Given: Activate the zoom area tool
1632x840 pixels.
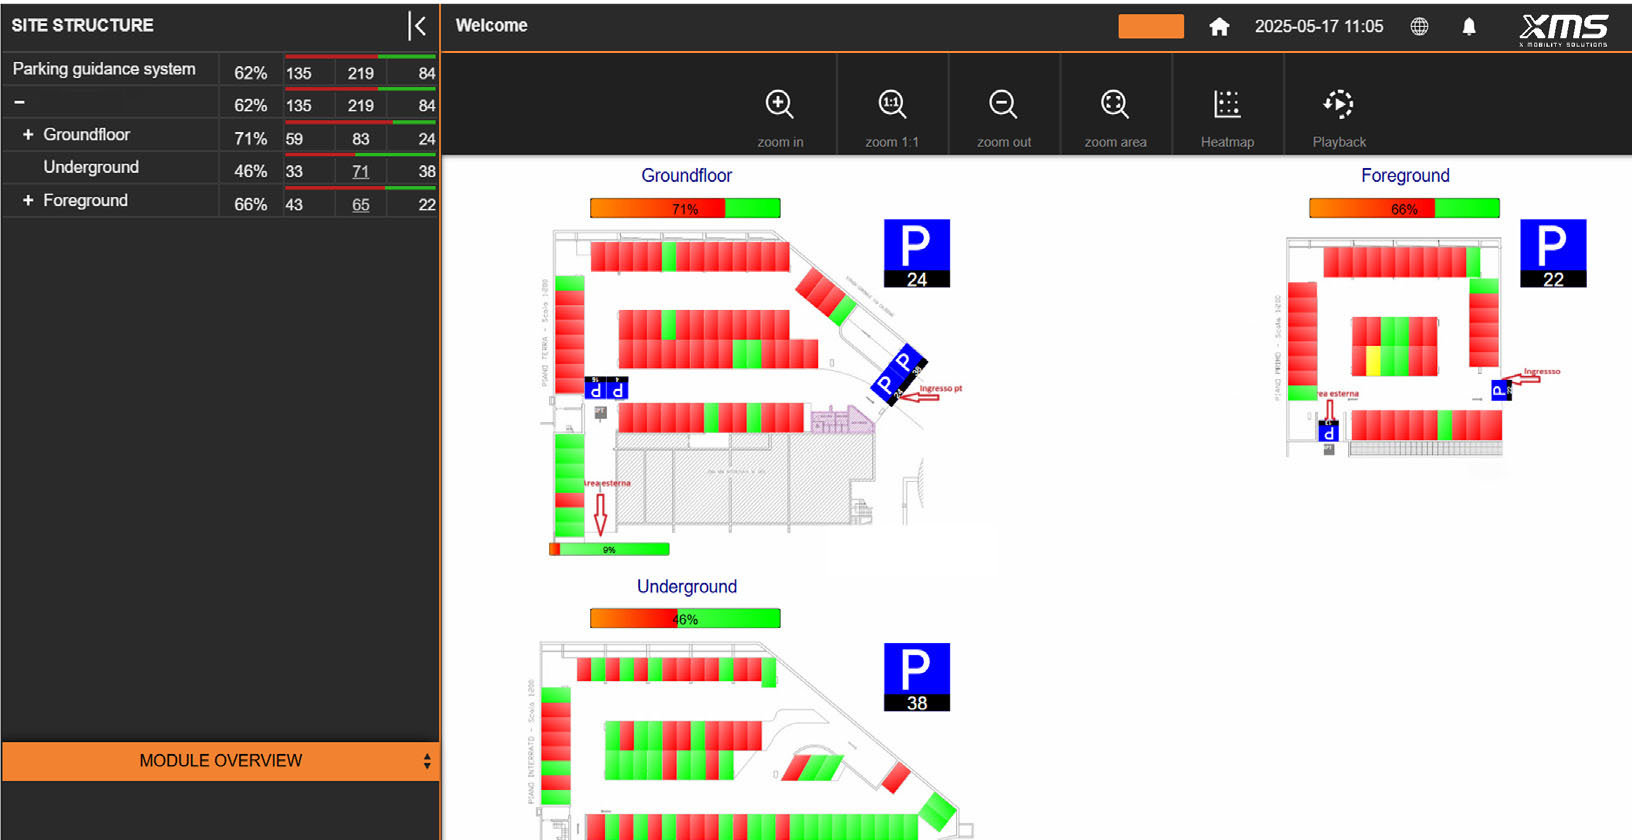Looking at the screenshot, I should [1115, 105].
